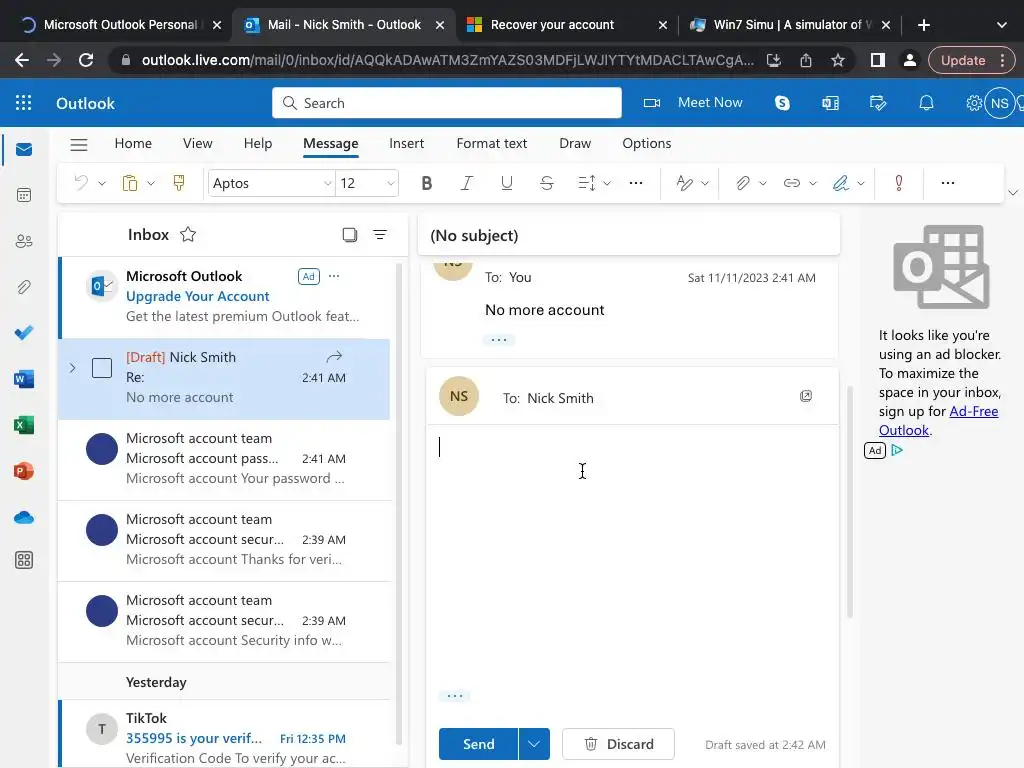The height and width of the screenshot is (768, 1024).
Task: Toggle Bold formatting
Action: coord(426,184)
